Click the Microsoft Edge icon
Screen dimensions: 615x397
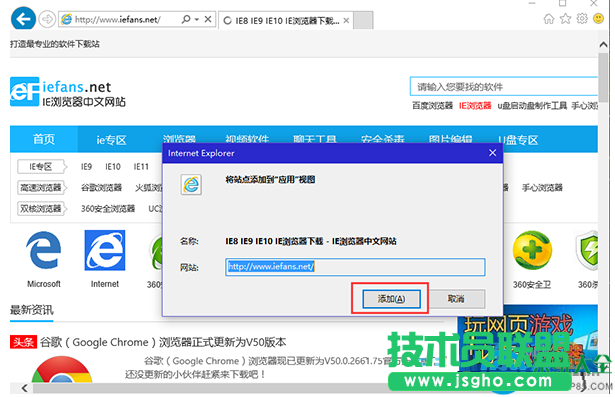click(x=44, y=250)
